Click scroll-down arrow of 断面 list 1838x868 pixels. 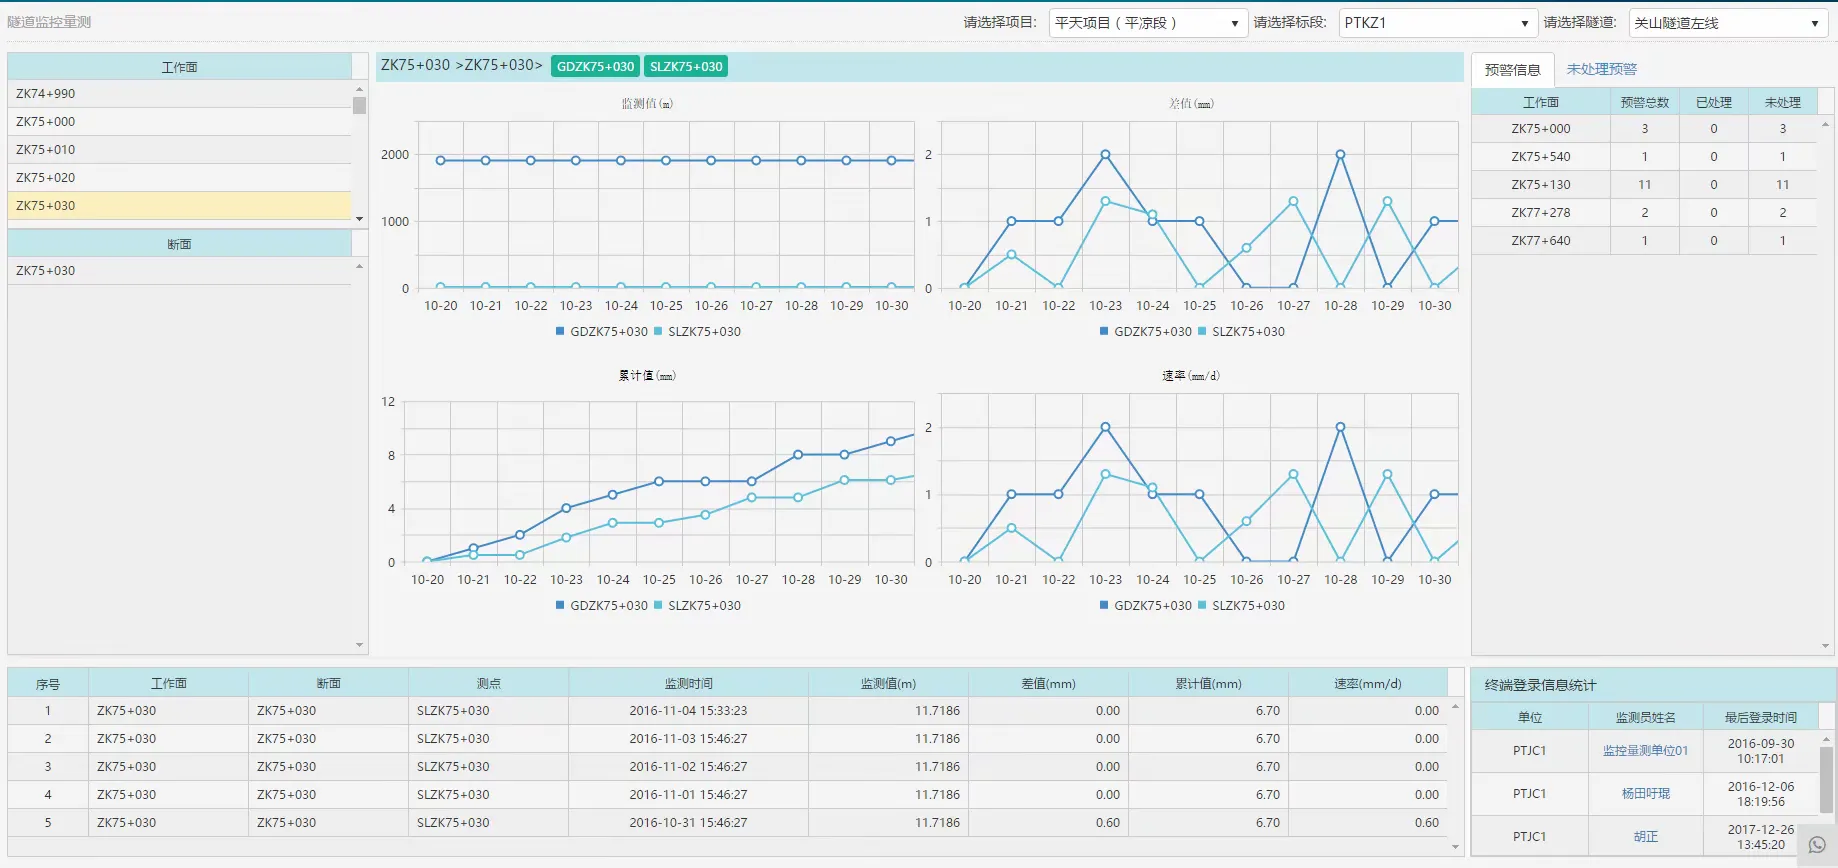point(359,645)
